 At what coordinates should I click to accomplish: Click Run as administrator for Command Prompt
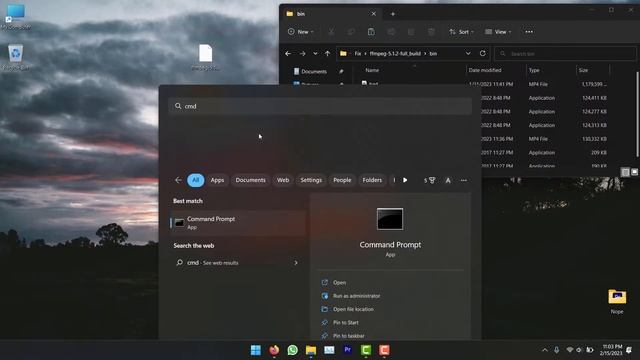[356, 296]
